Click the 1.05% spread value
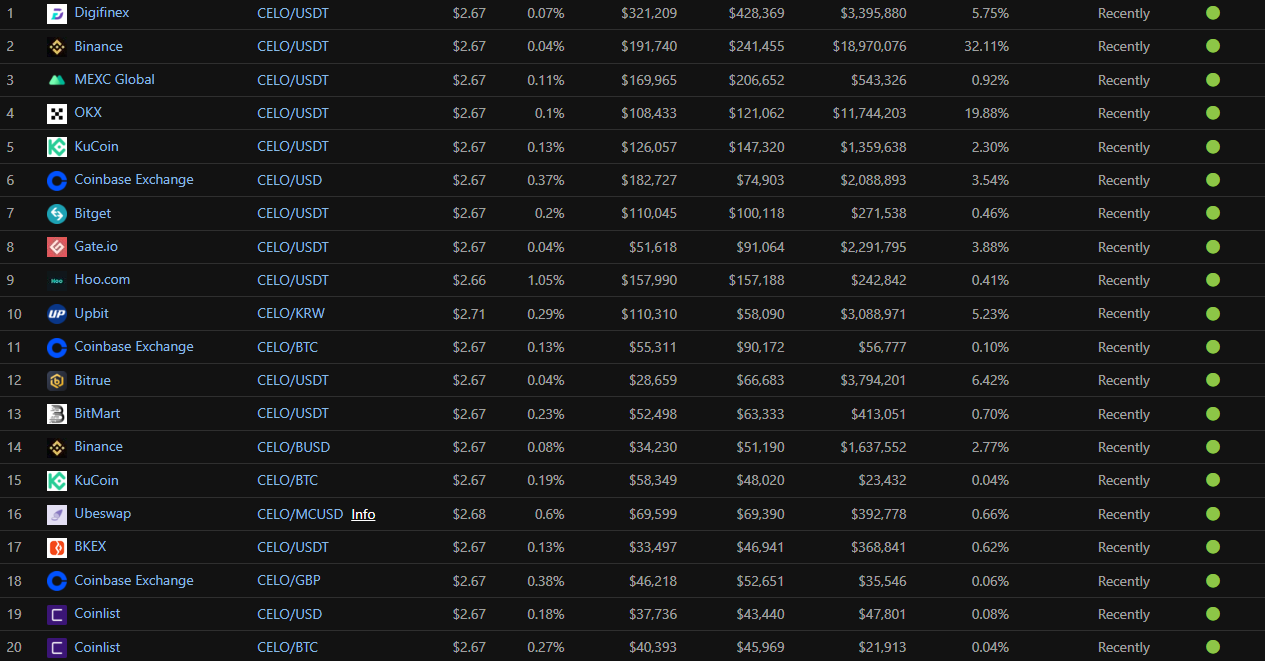1265x661 pixels. coord(545,280)
